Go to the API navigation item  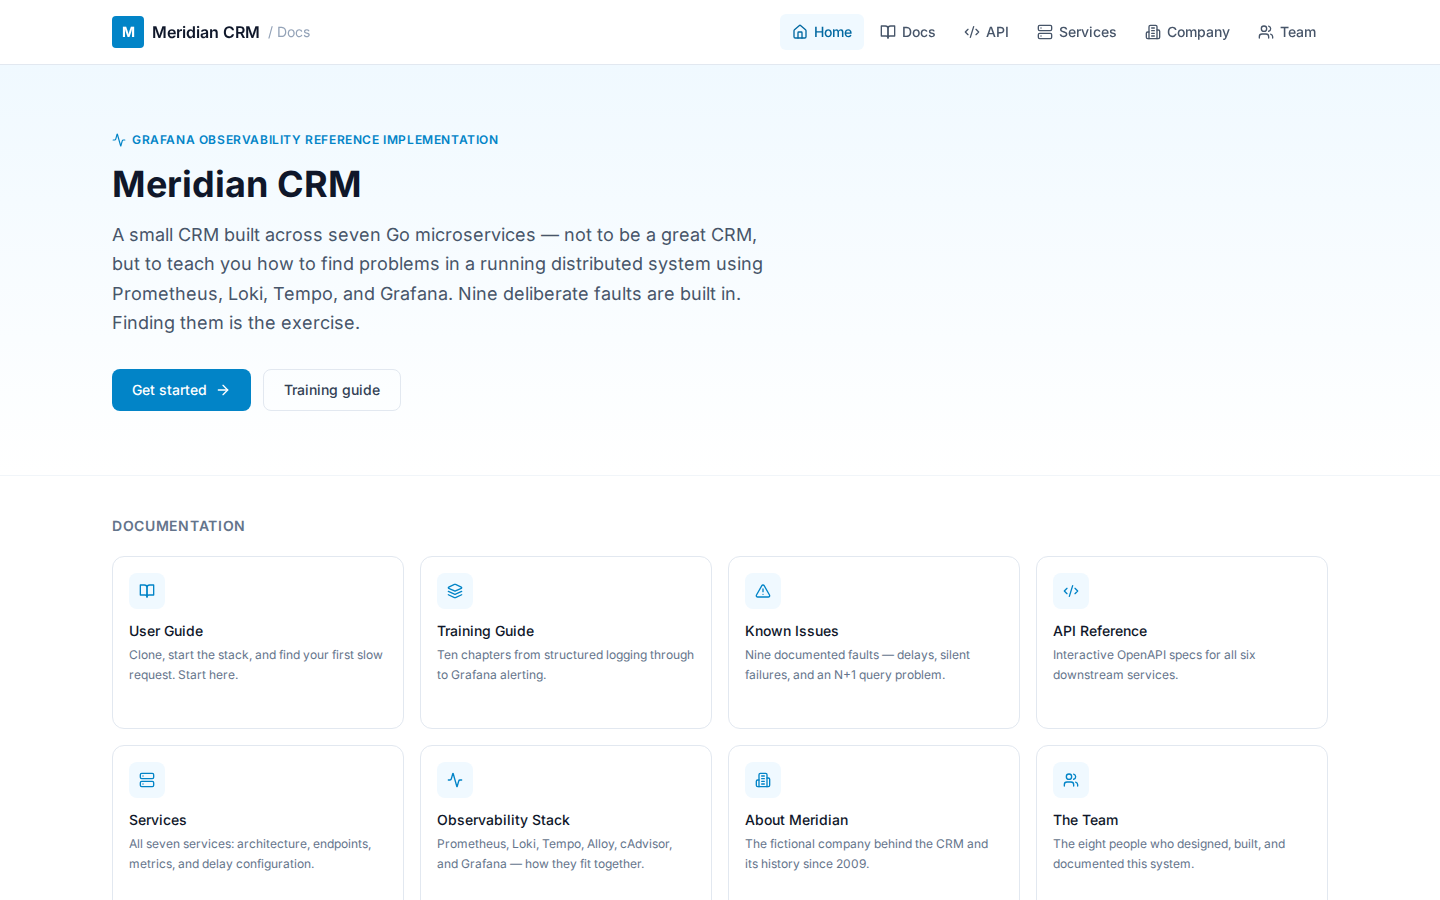pyautogui.click(x=986, y=32)
